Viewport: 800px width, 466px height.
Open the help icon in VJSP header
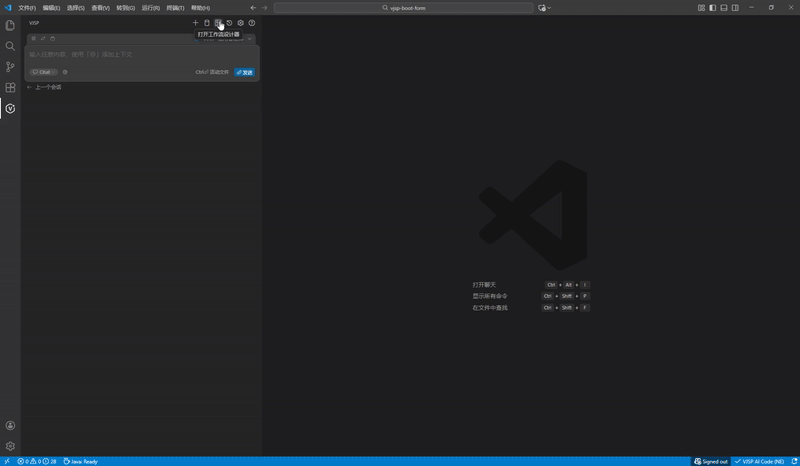[x=251, y=22]
